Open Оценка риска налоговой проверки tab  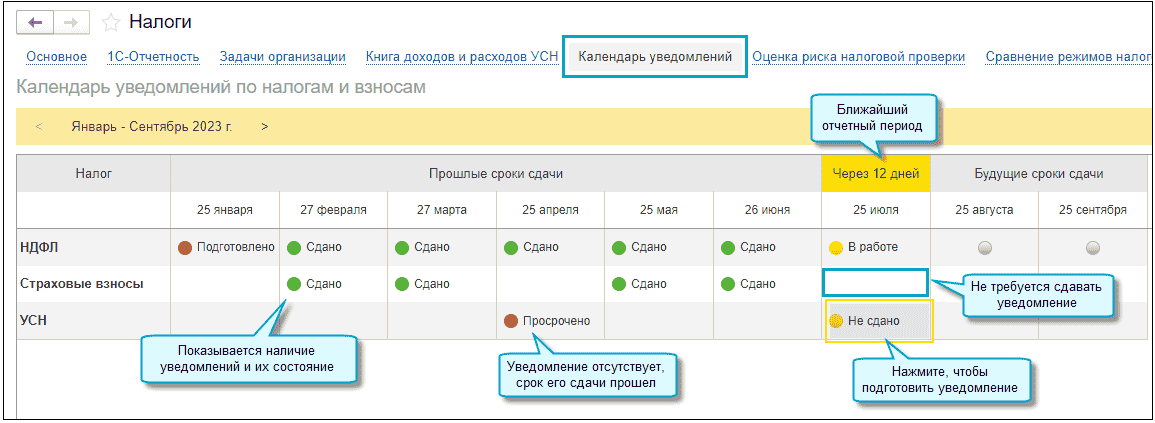(x=859, y=57)
